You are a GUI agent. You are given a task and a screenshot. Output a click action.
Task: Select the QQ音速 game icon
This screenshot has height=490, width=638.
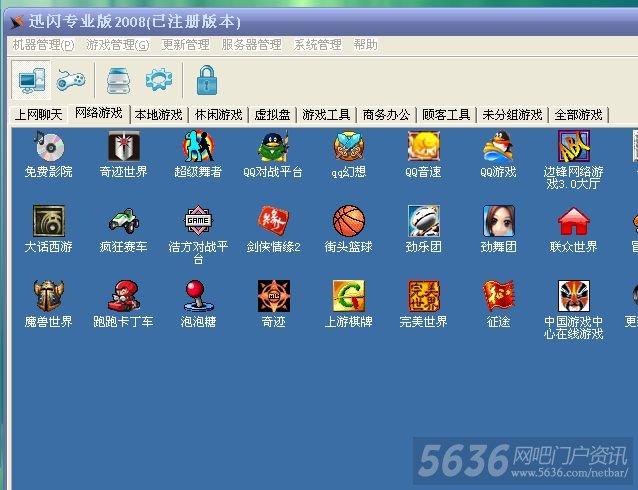coord(424,146)
